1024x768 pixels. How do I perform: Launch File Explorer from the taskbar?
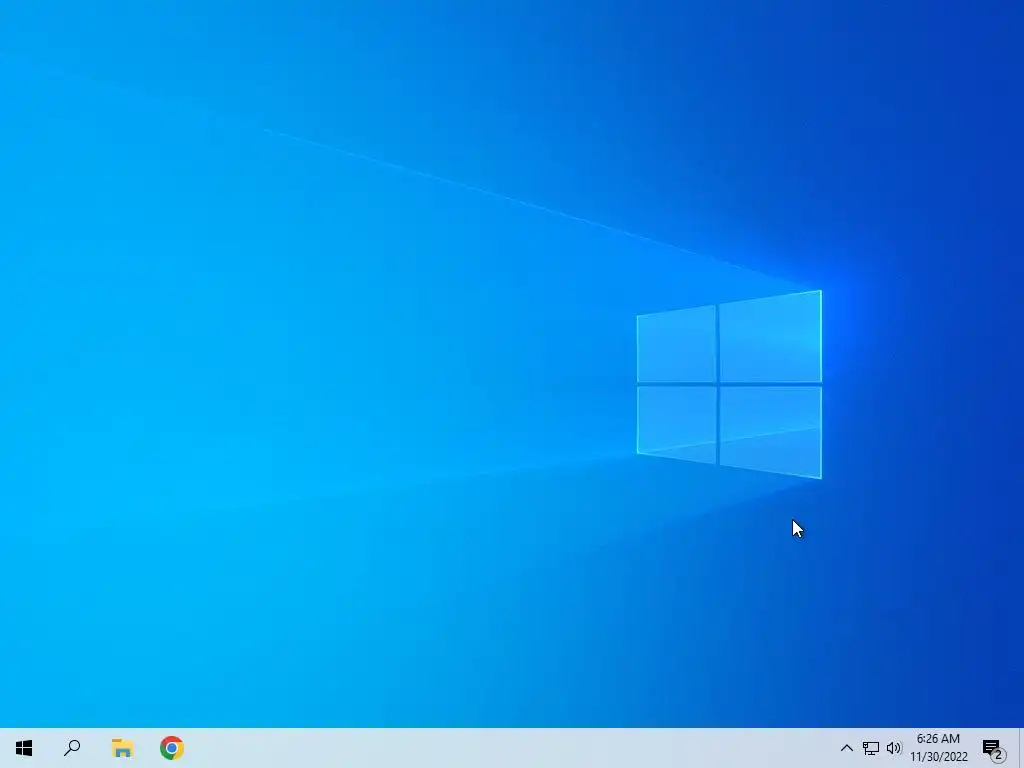coord(122,748)
